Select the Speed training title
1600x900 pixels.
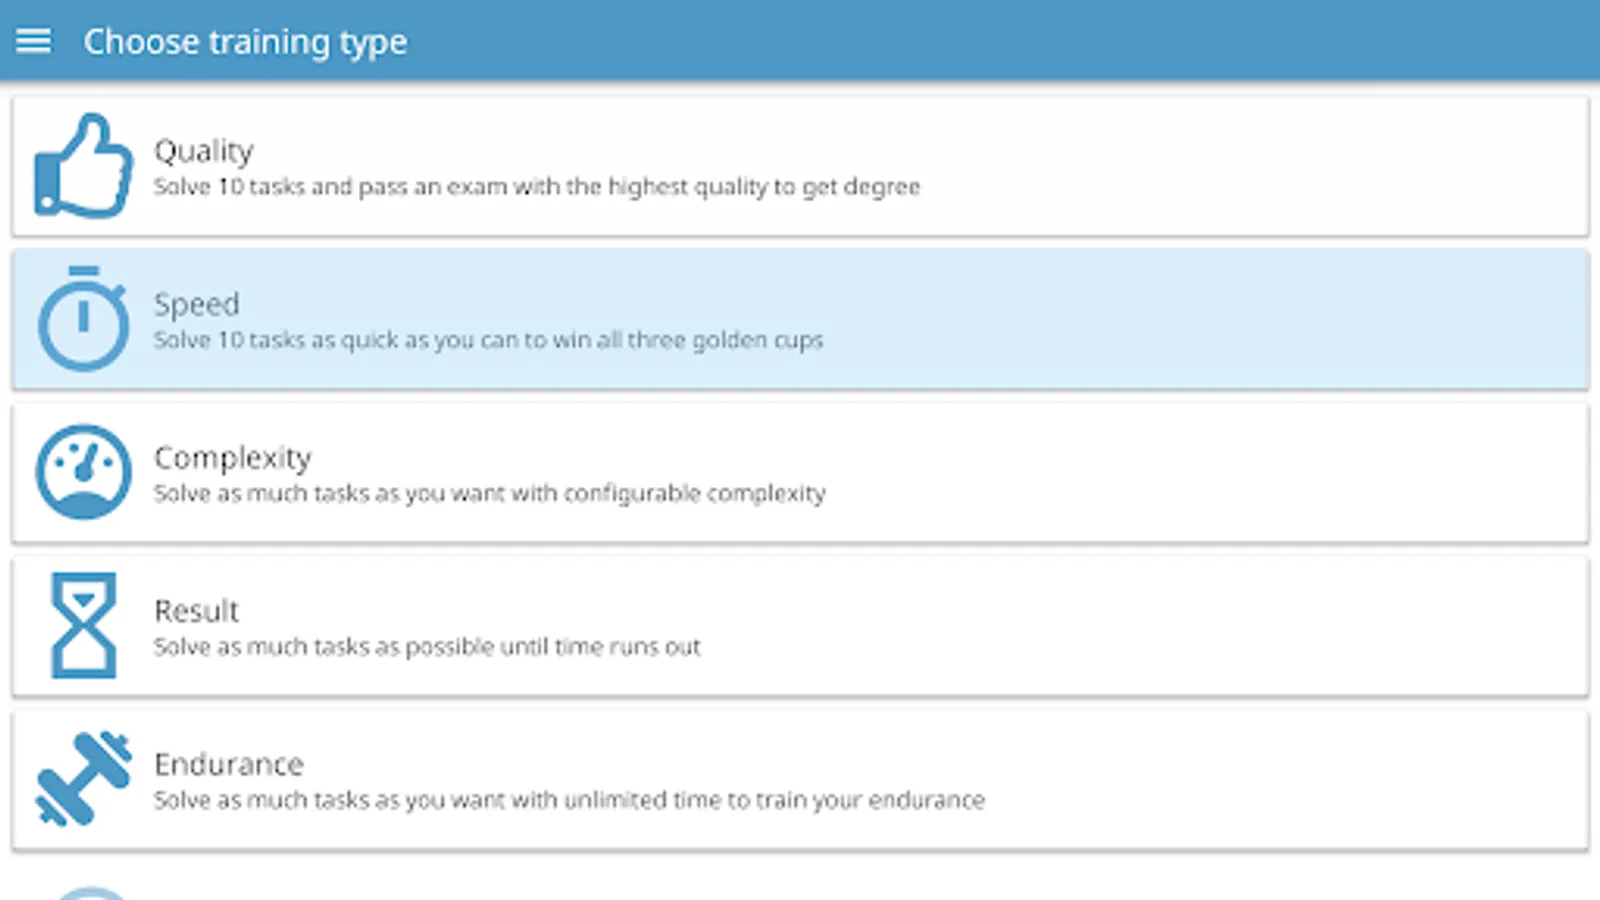pos(196,303)
